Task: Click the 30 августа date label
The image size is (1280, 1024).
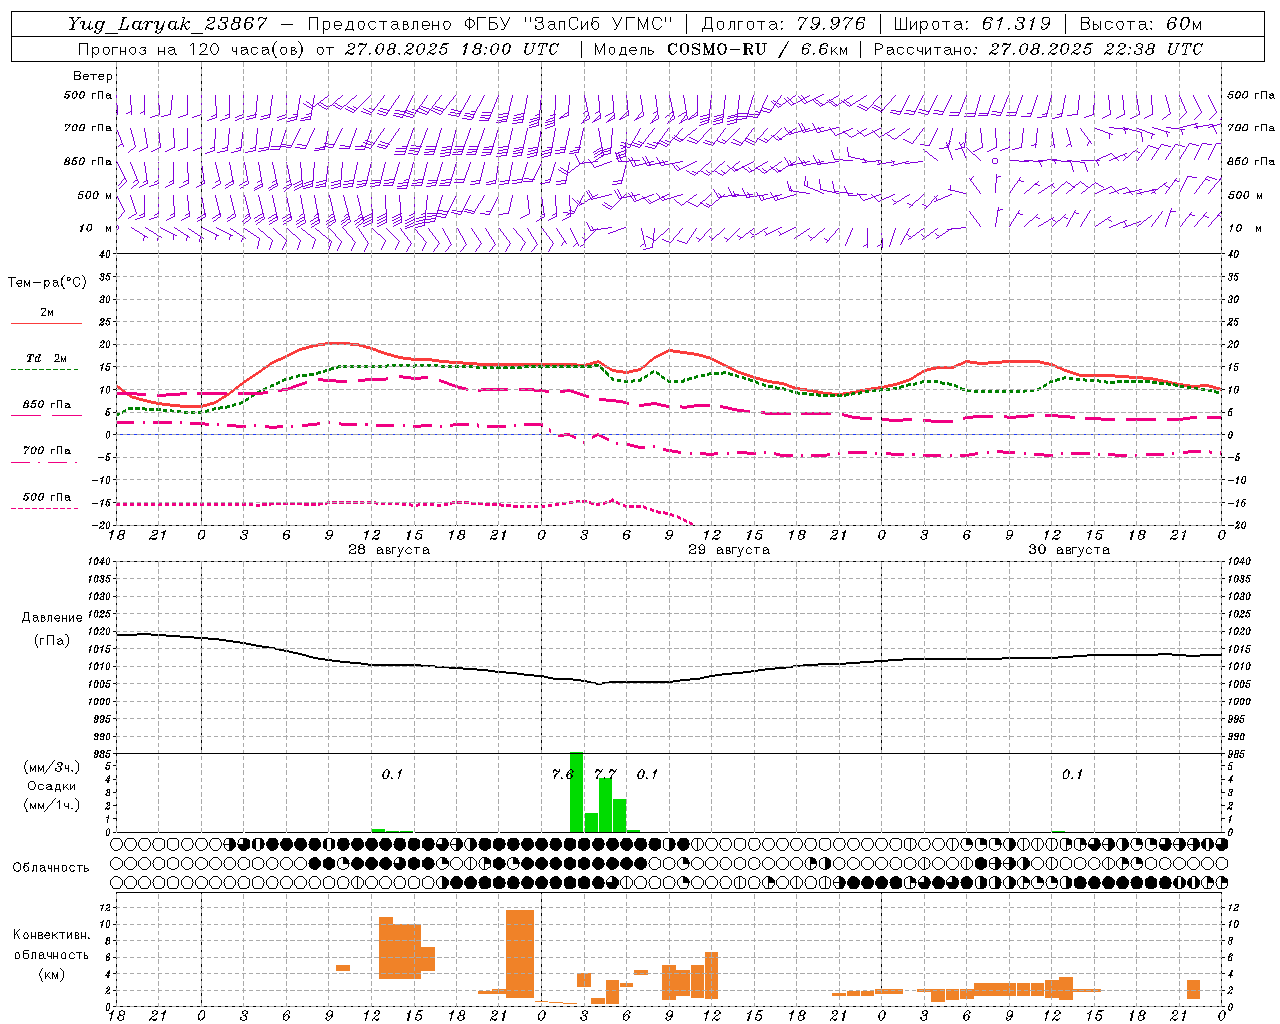Action: [1069, 550]
